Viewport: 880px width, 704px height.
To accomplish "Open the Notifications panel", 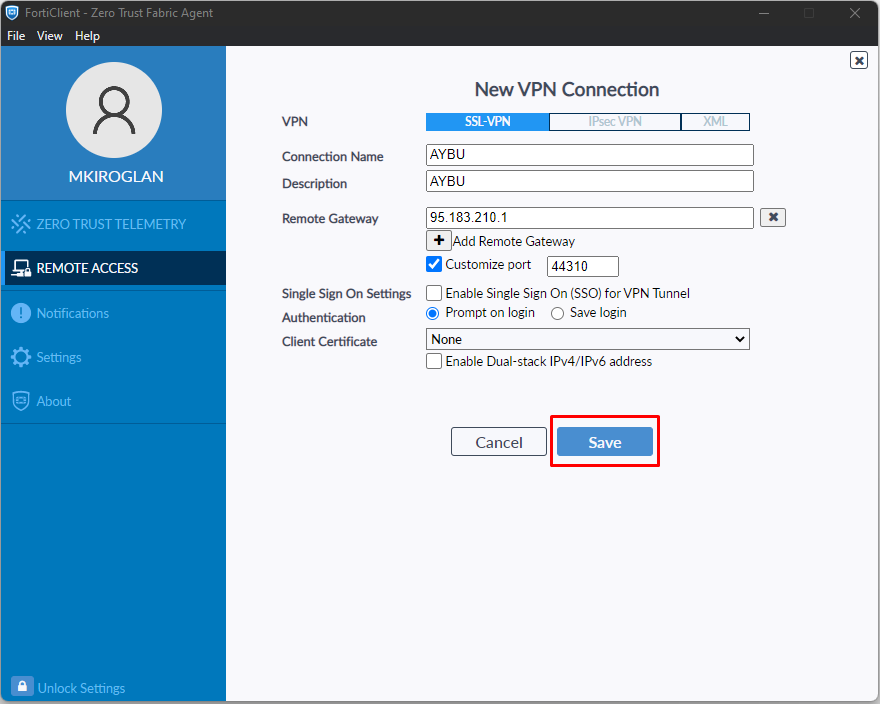I will click(72, 313).
